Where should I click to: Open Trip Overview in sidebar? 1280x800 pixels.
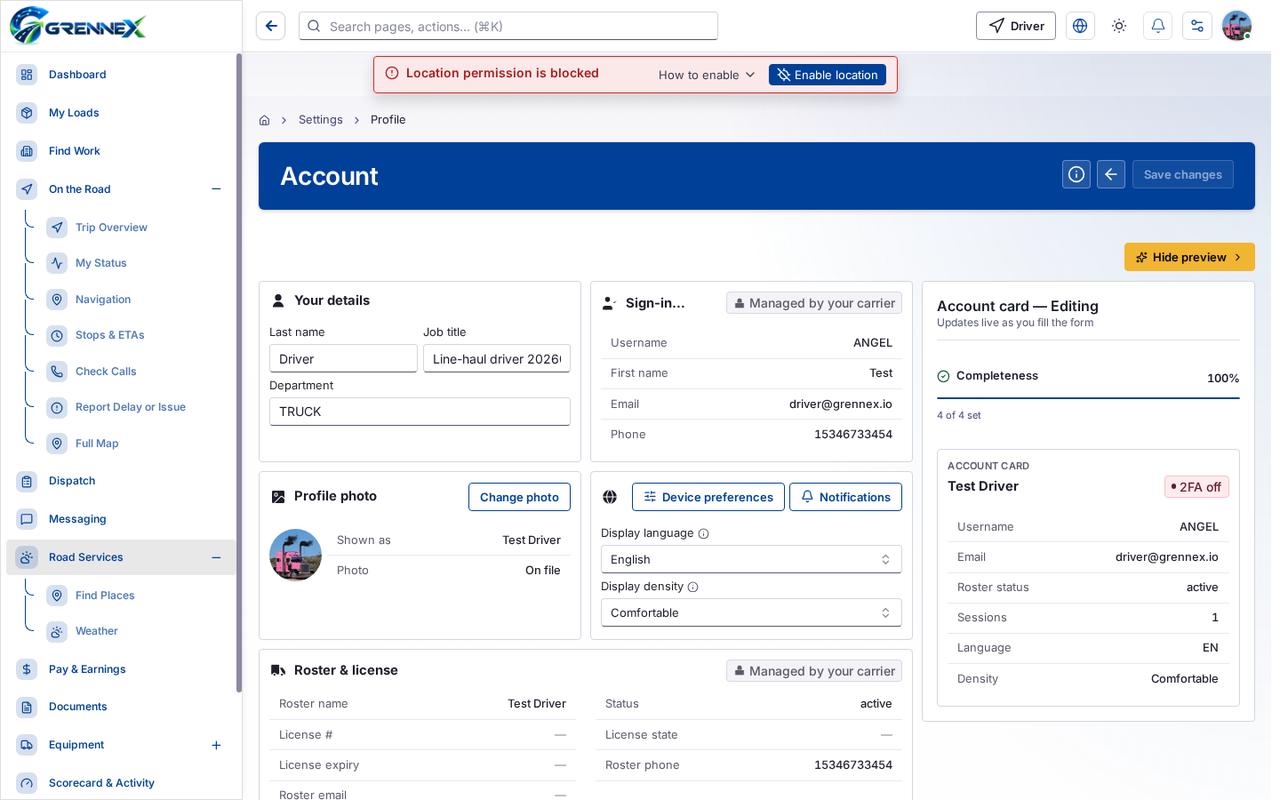coord(111,227)
